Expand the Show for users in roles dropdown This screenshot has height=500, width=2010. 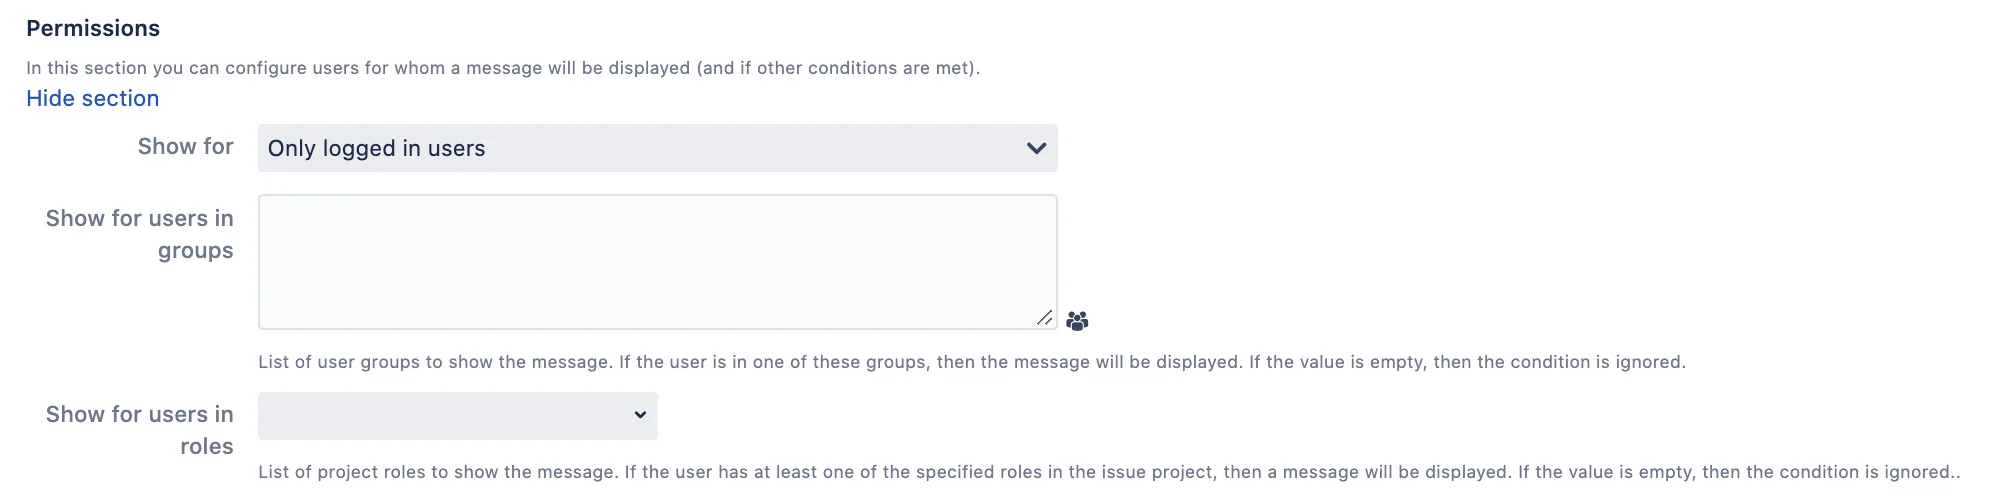457,416
